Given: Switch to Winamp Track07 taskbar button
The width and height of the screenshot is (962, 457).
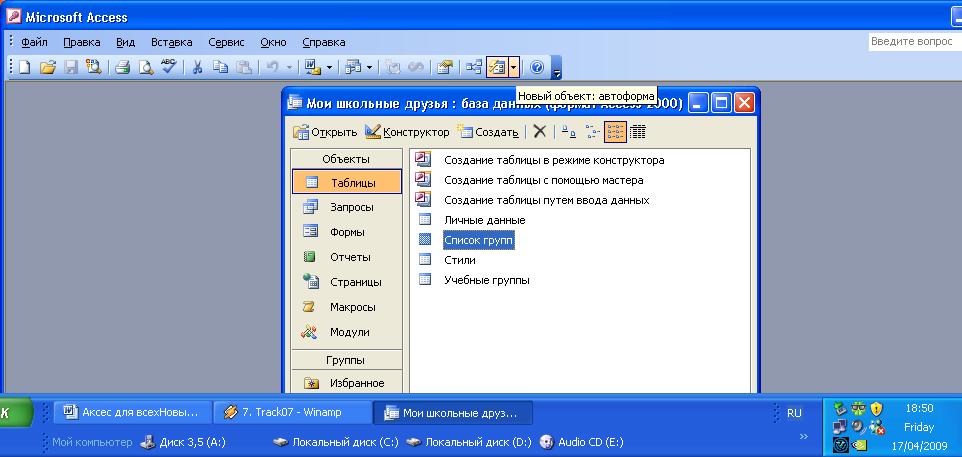Looking at the screenshot, I should (x=293, y=413).
